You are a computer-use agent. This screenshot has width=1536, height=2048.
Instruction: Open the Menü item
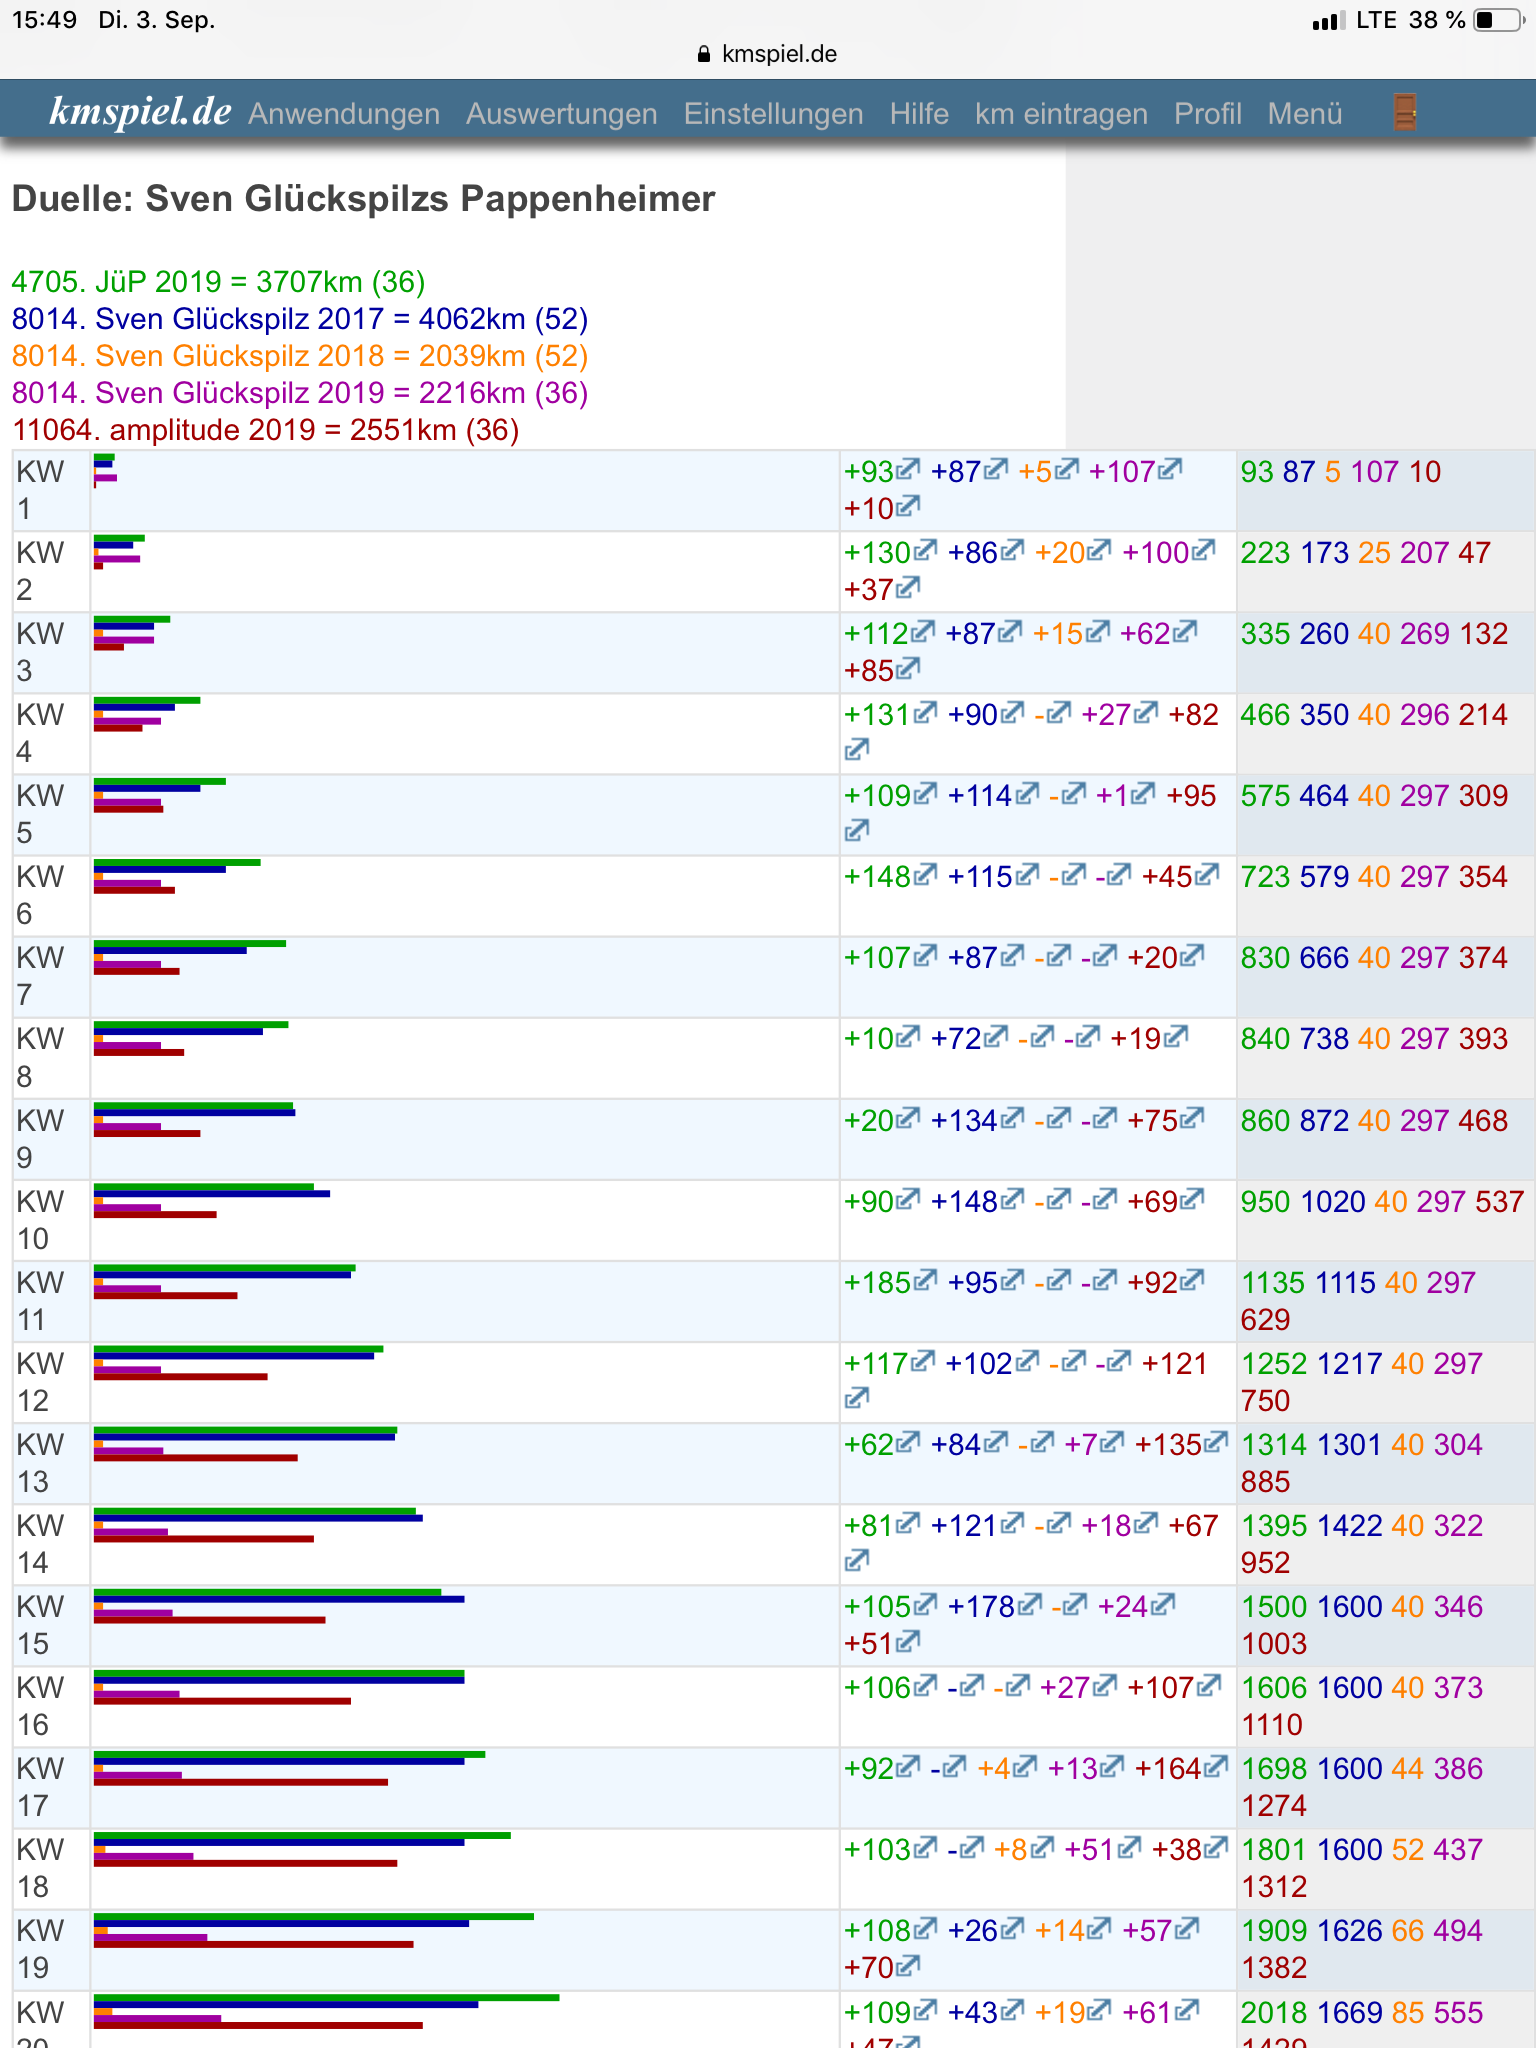click(1305, 114)
